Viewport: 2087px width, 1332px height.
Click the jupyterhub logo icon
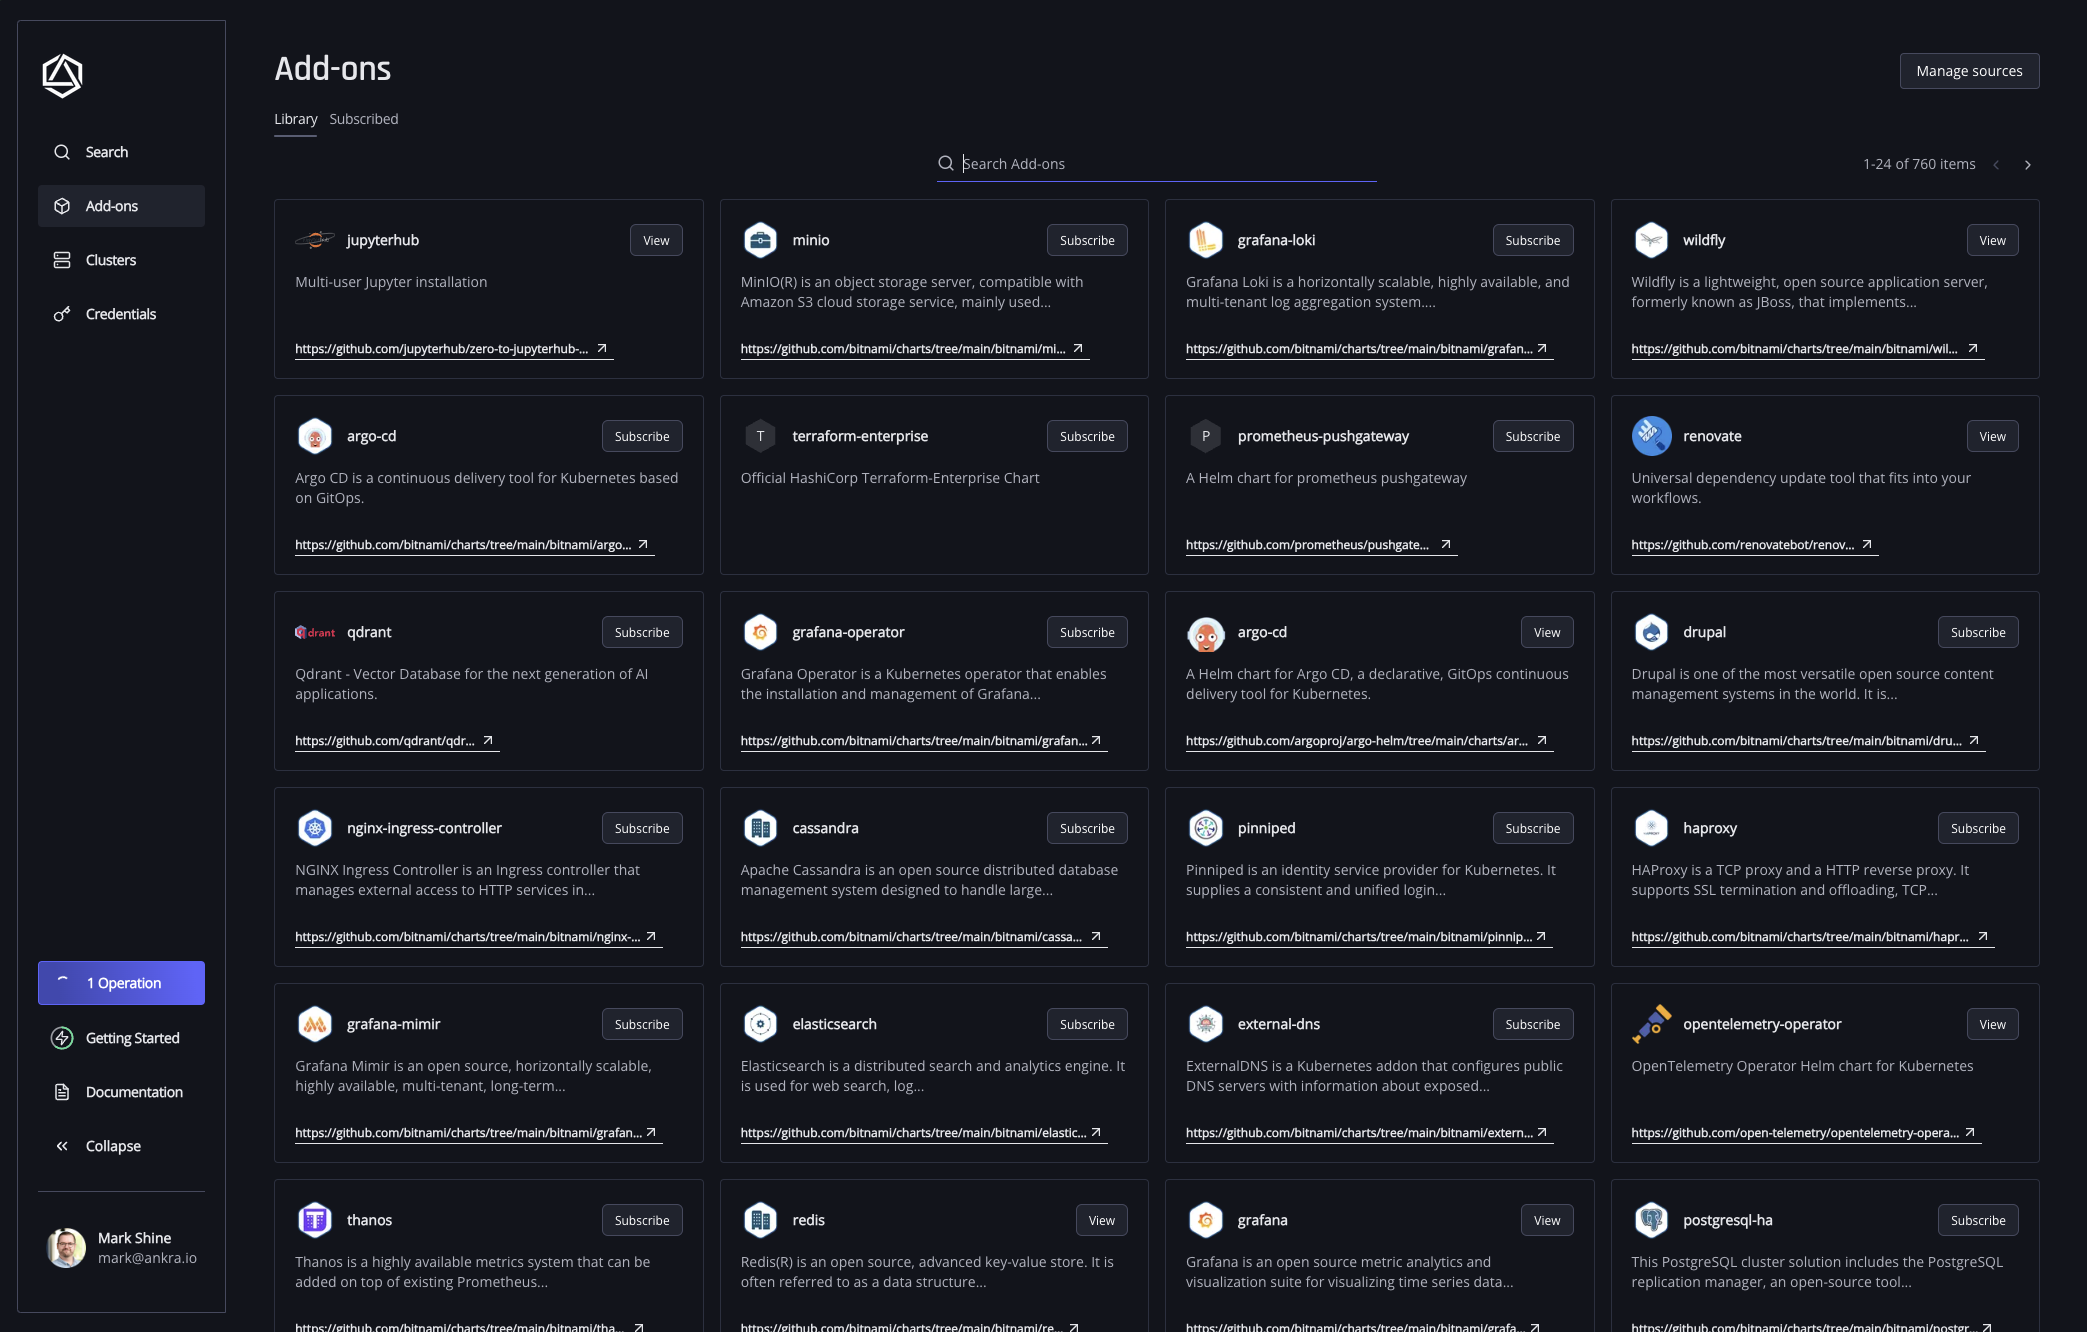pyautogui.click(x=315, y=240)
